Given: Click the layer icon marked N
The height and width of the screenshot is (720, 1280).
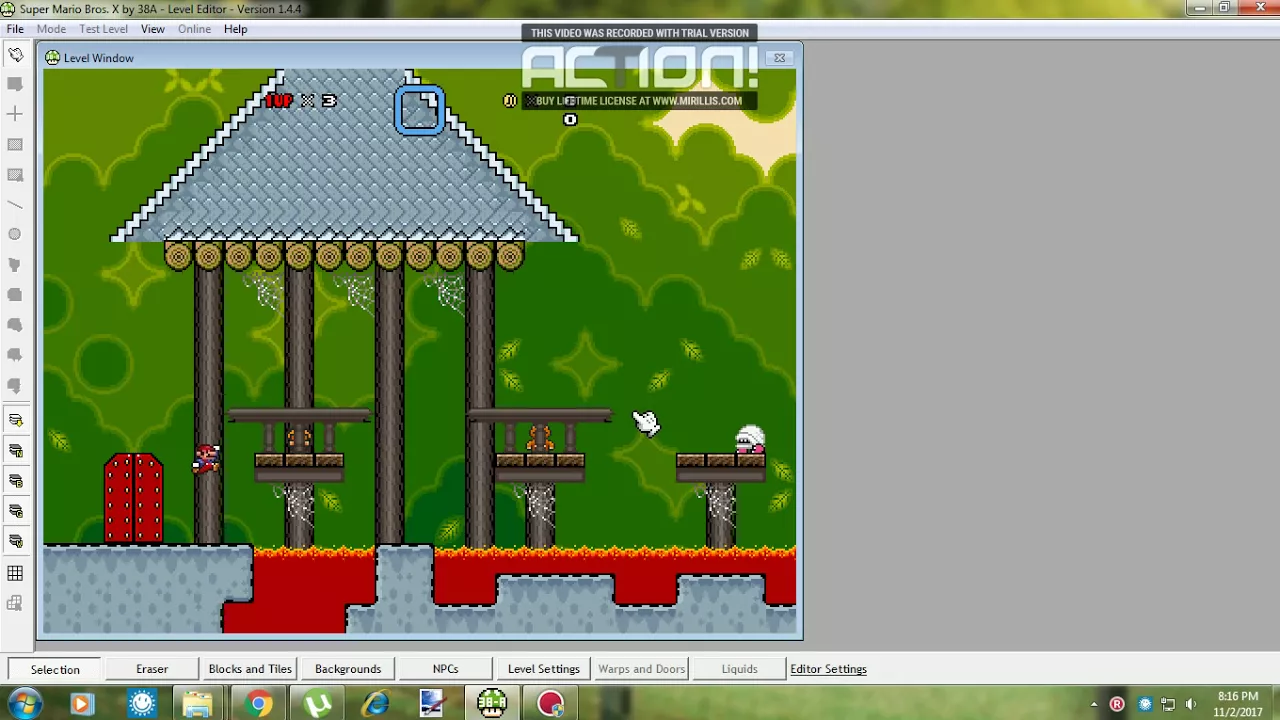Looking at the screenshot, I should point(15,450).
